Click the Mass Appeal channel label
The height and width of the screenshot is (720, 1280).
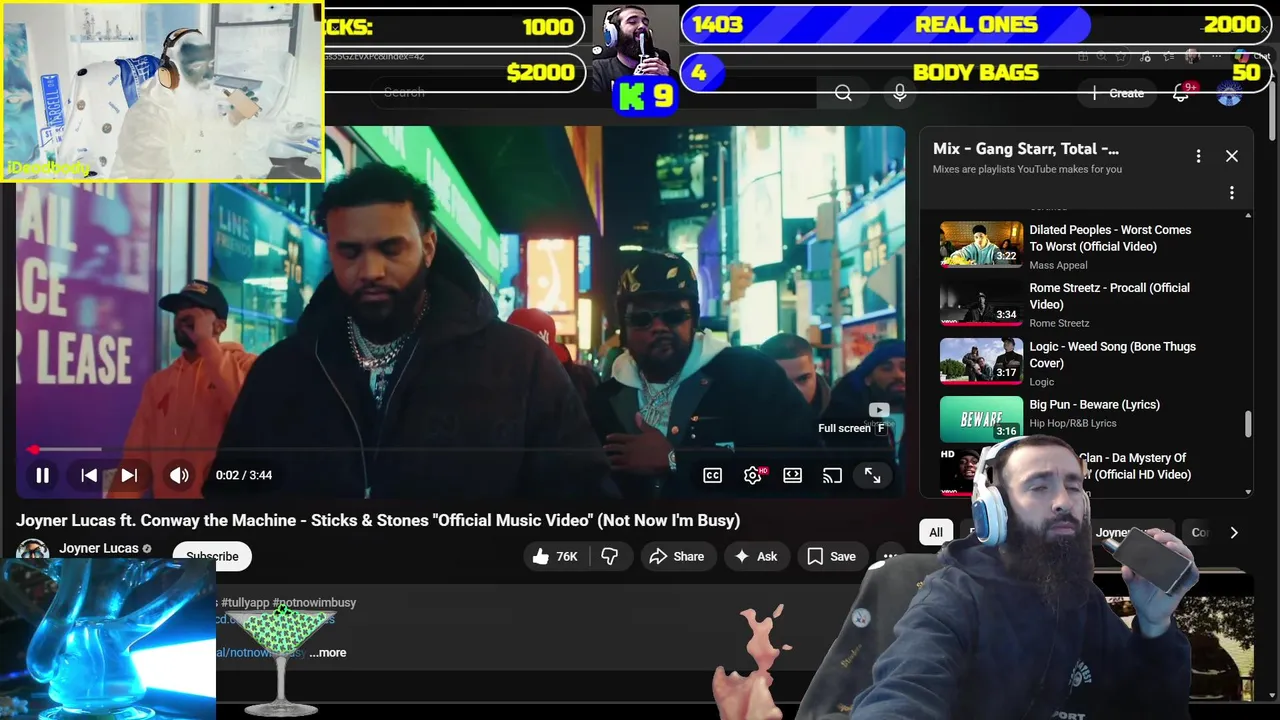(x=1058, y=266)
